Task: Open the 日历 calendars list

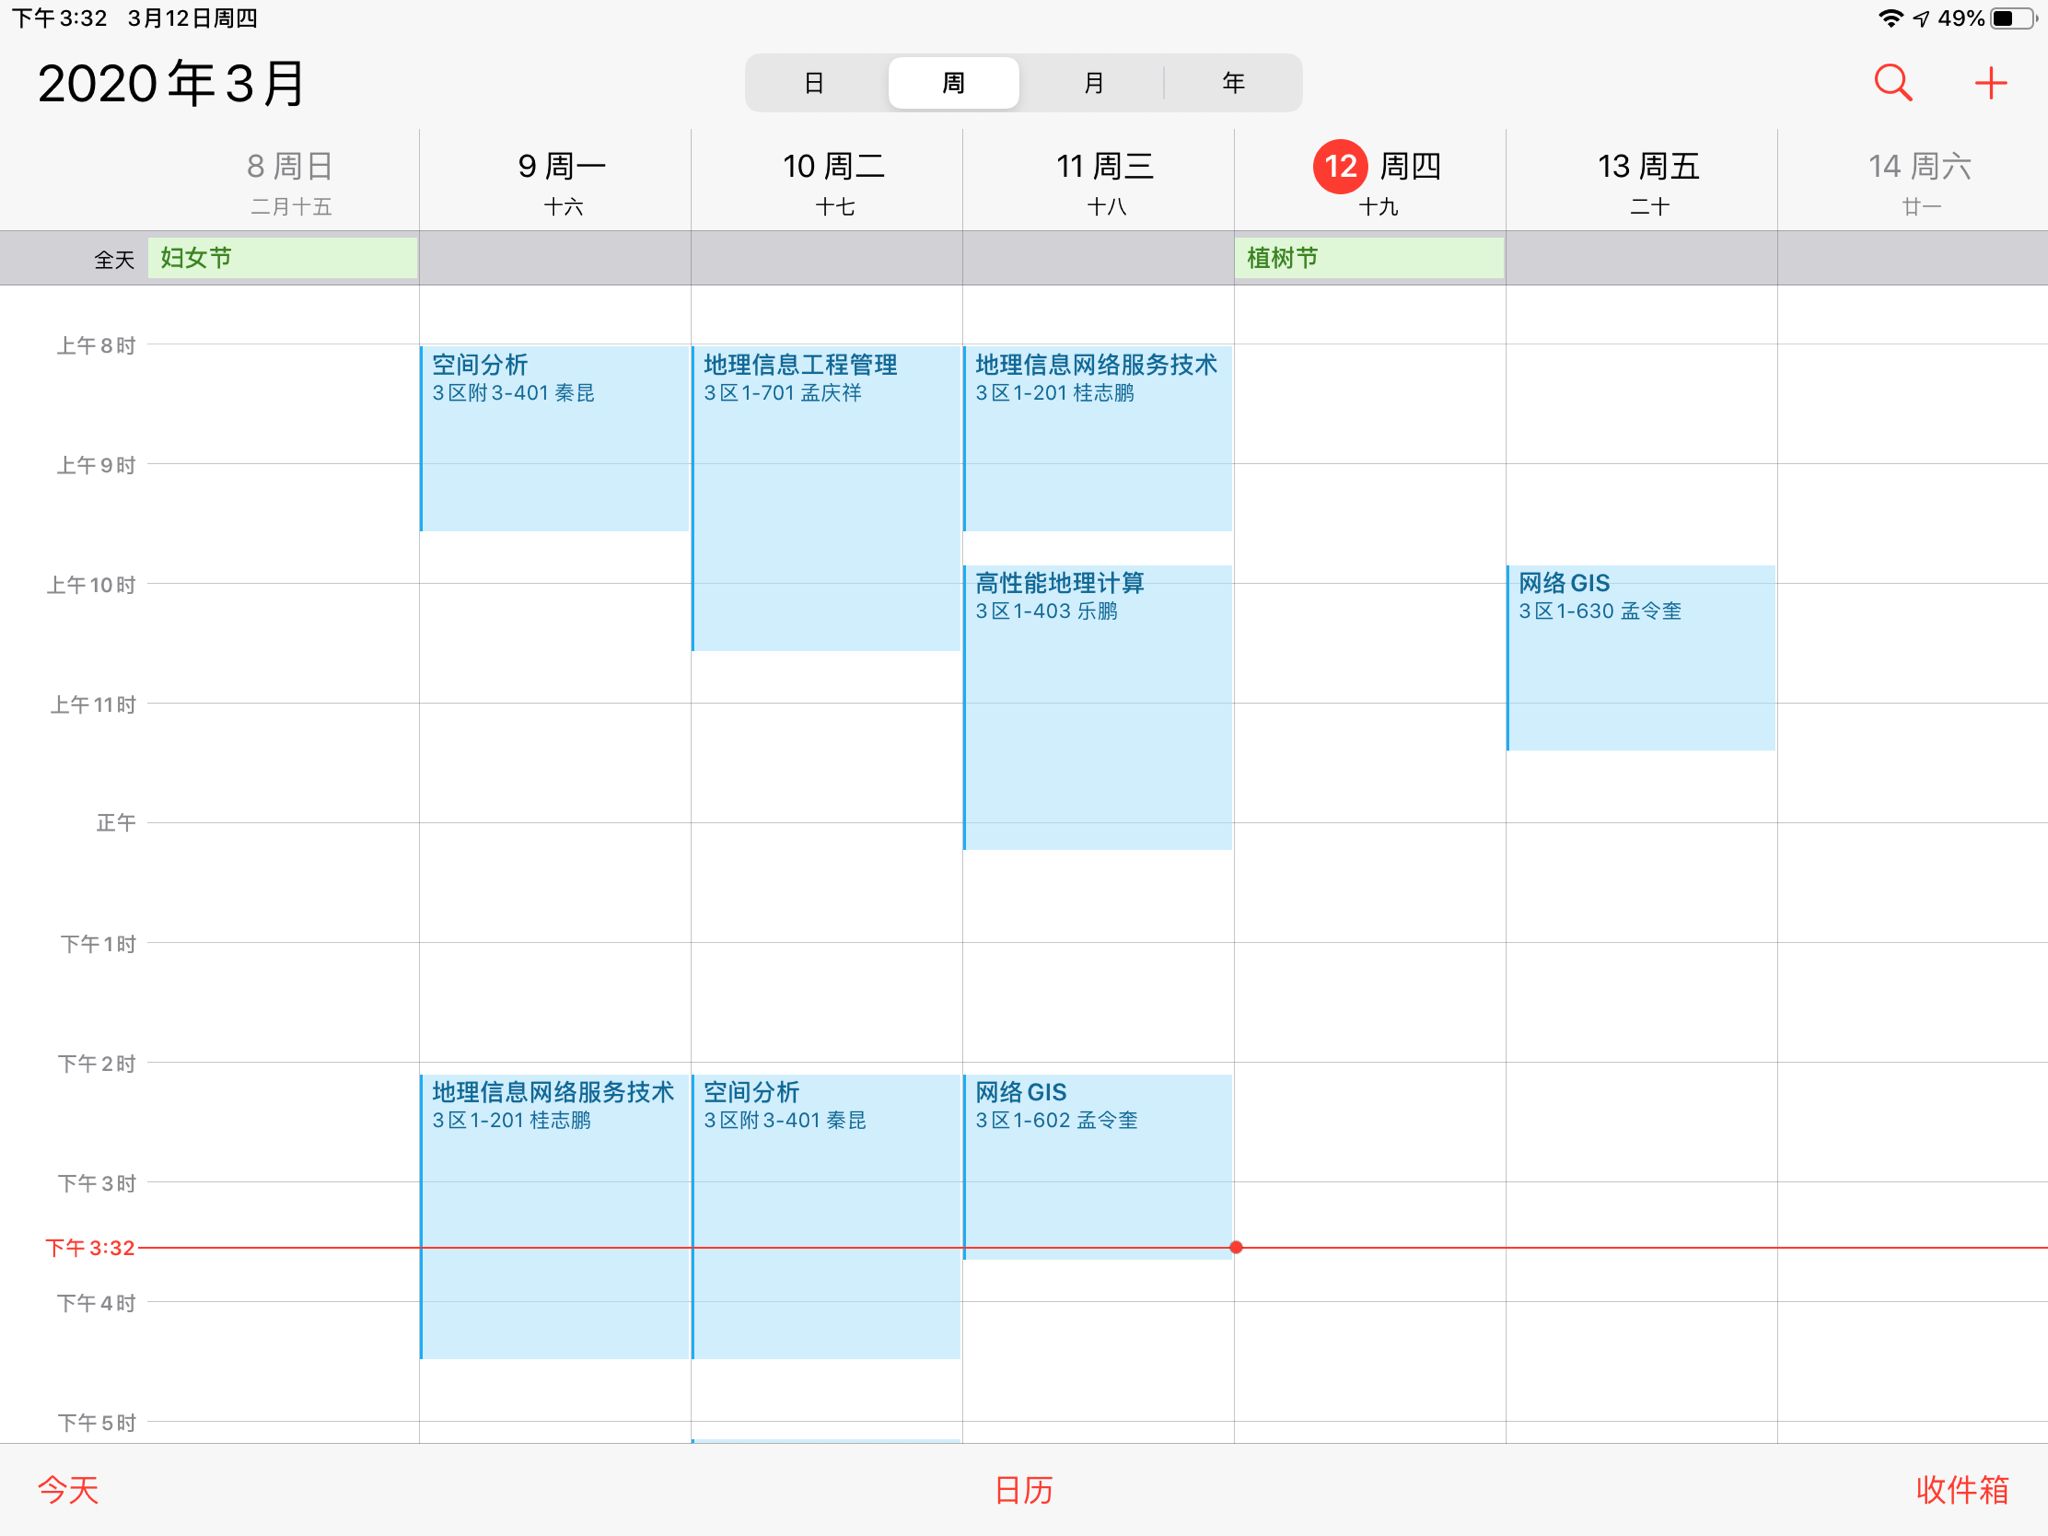Action: click(1023, 1490)
